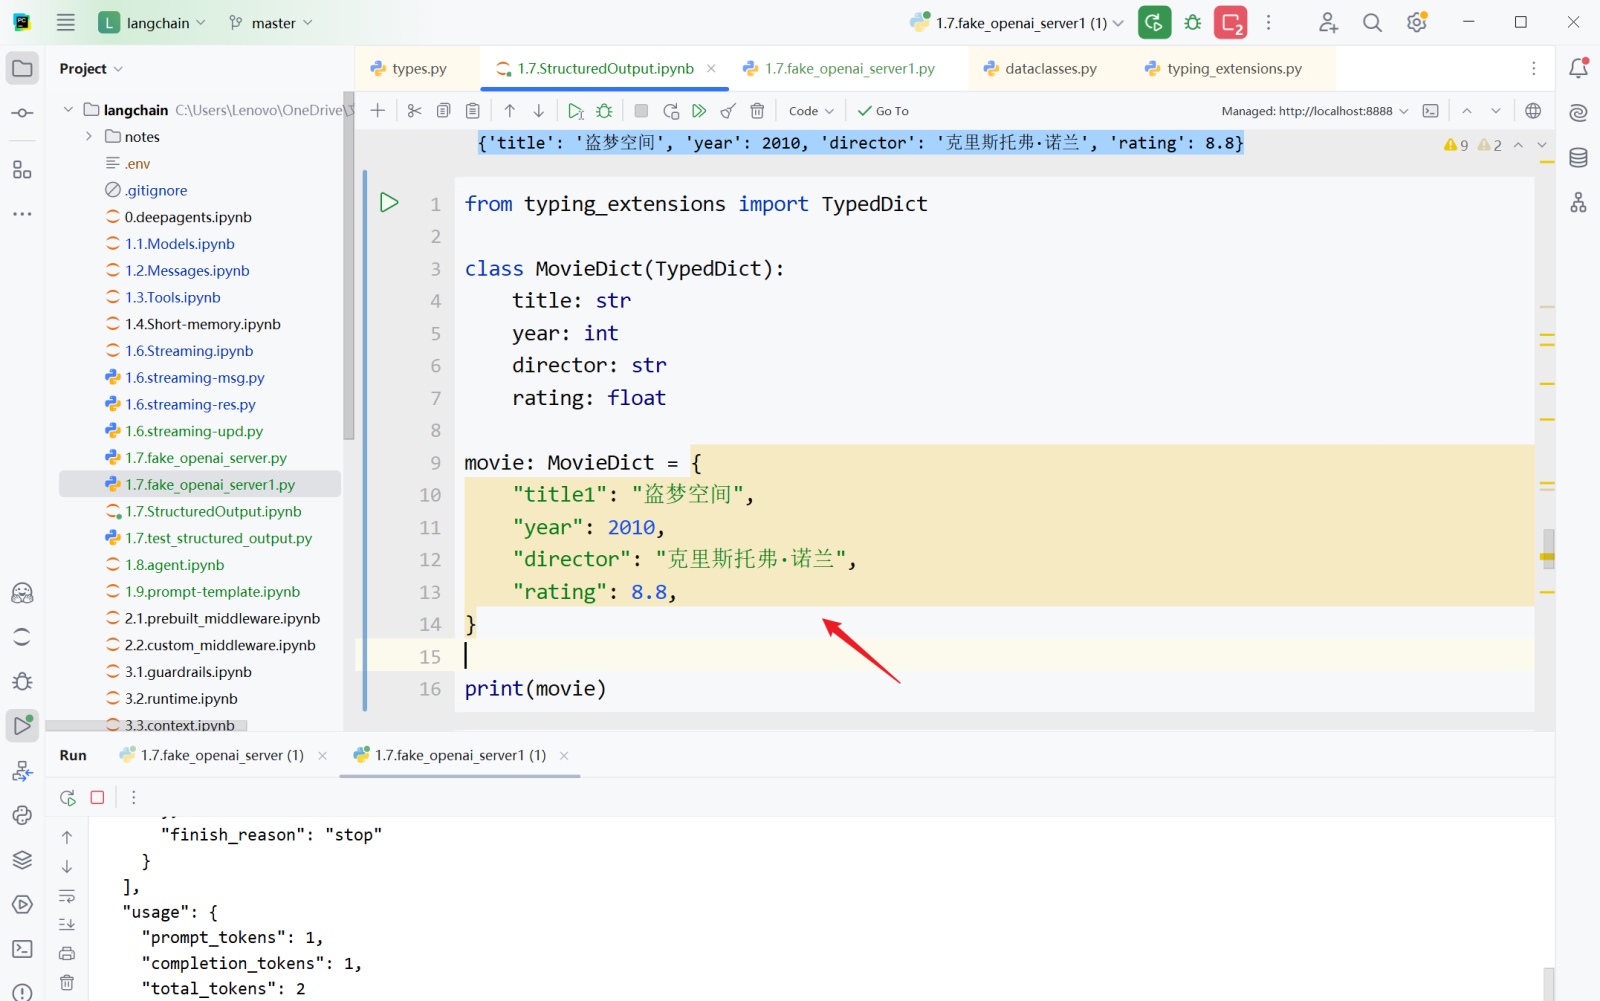Open the AI Assistant tool window
The width and height of the screenshot is (1600, 1001).
tap(1578, 113)
